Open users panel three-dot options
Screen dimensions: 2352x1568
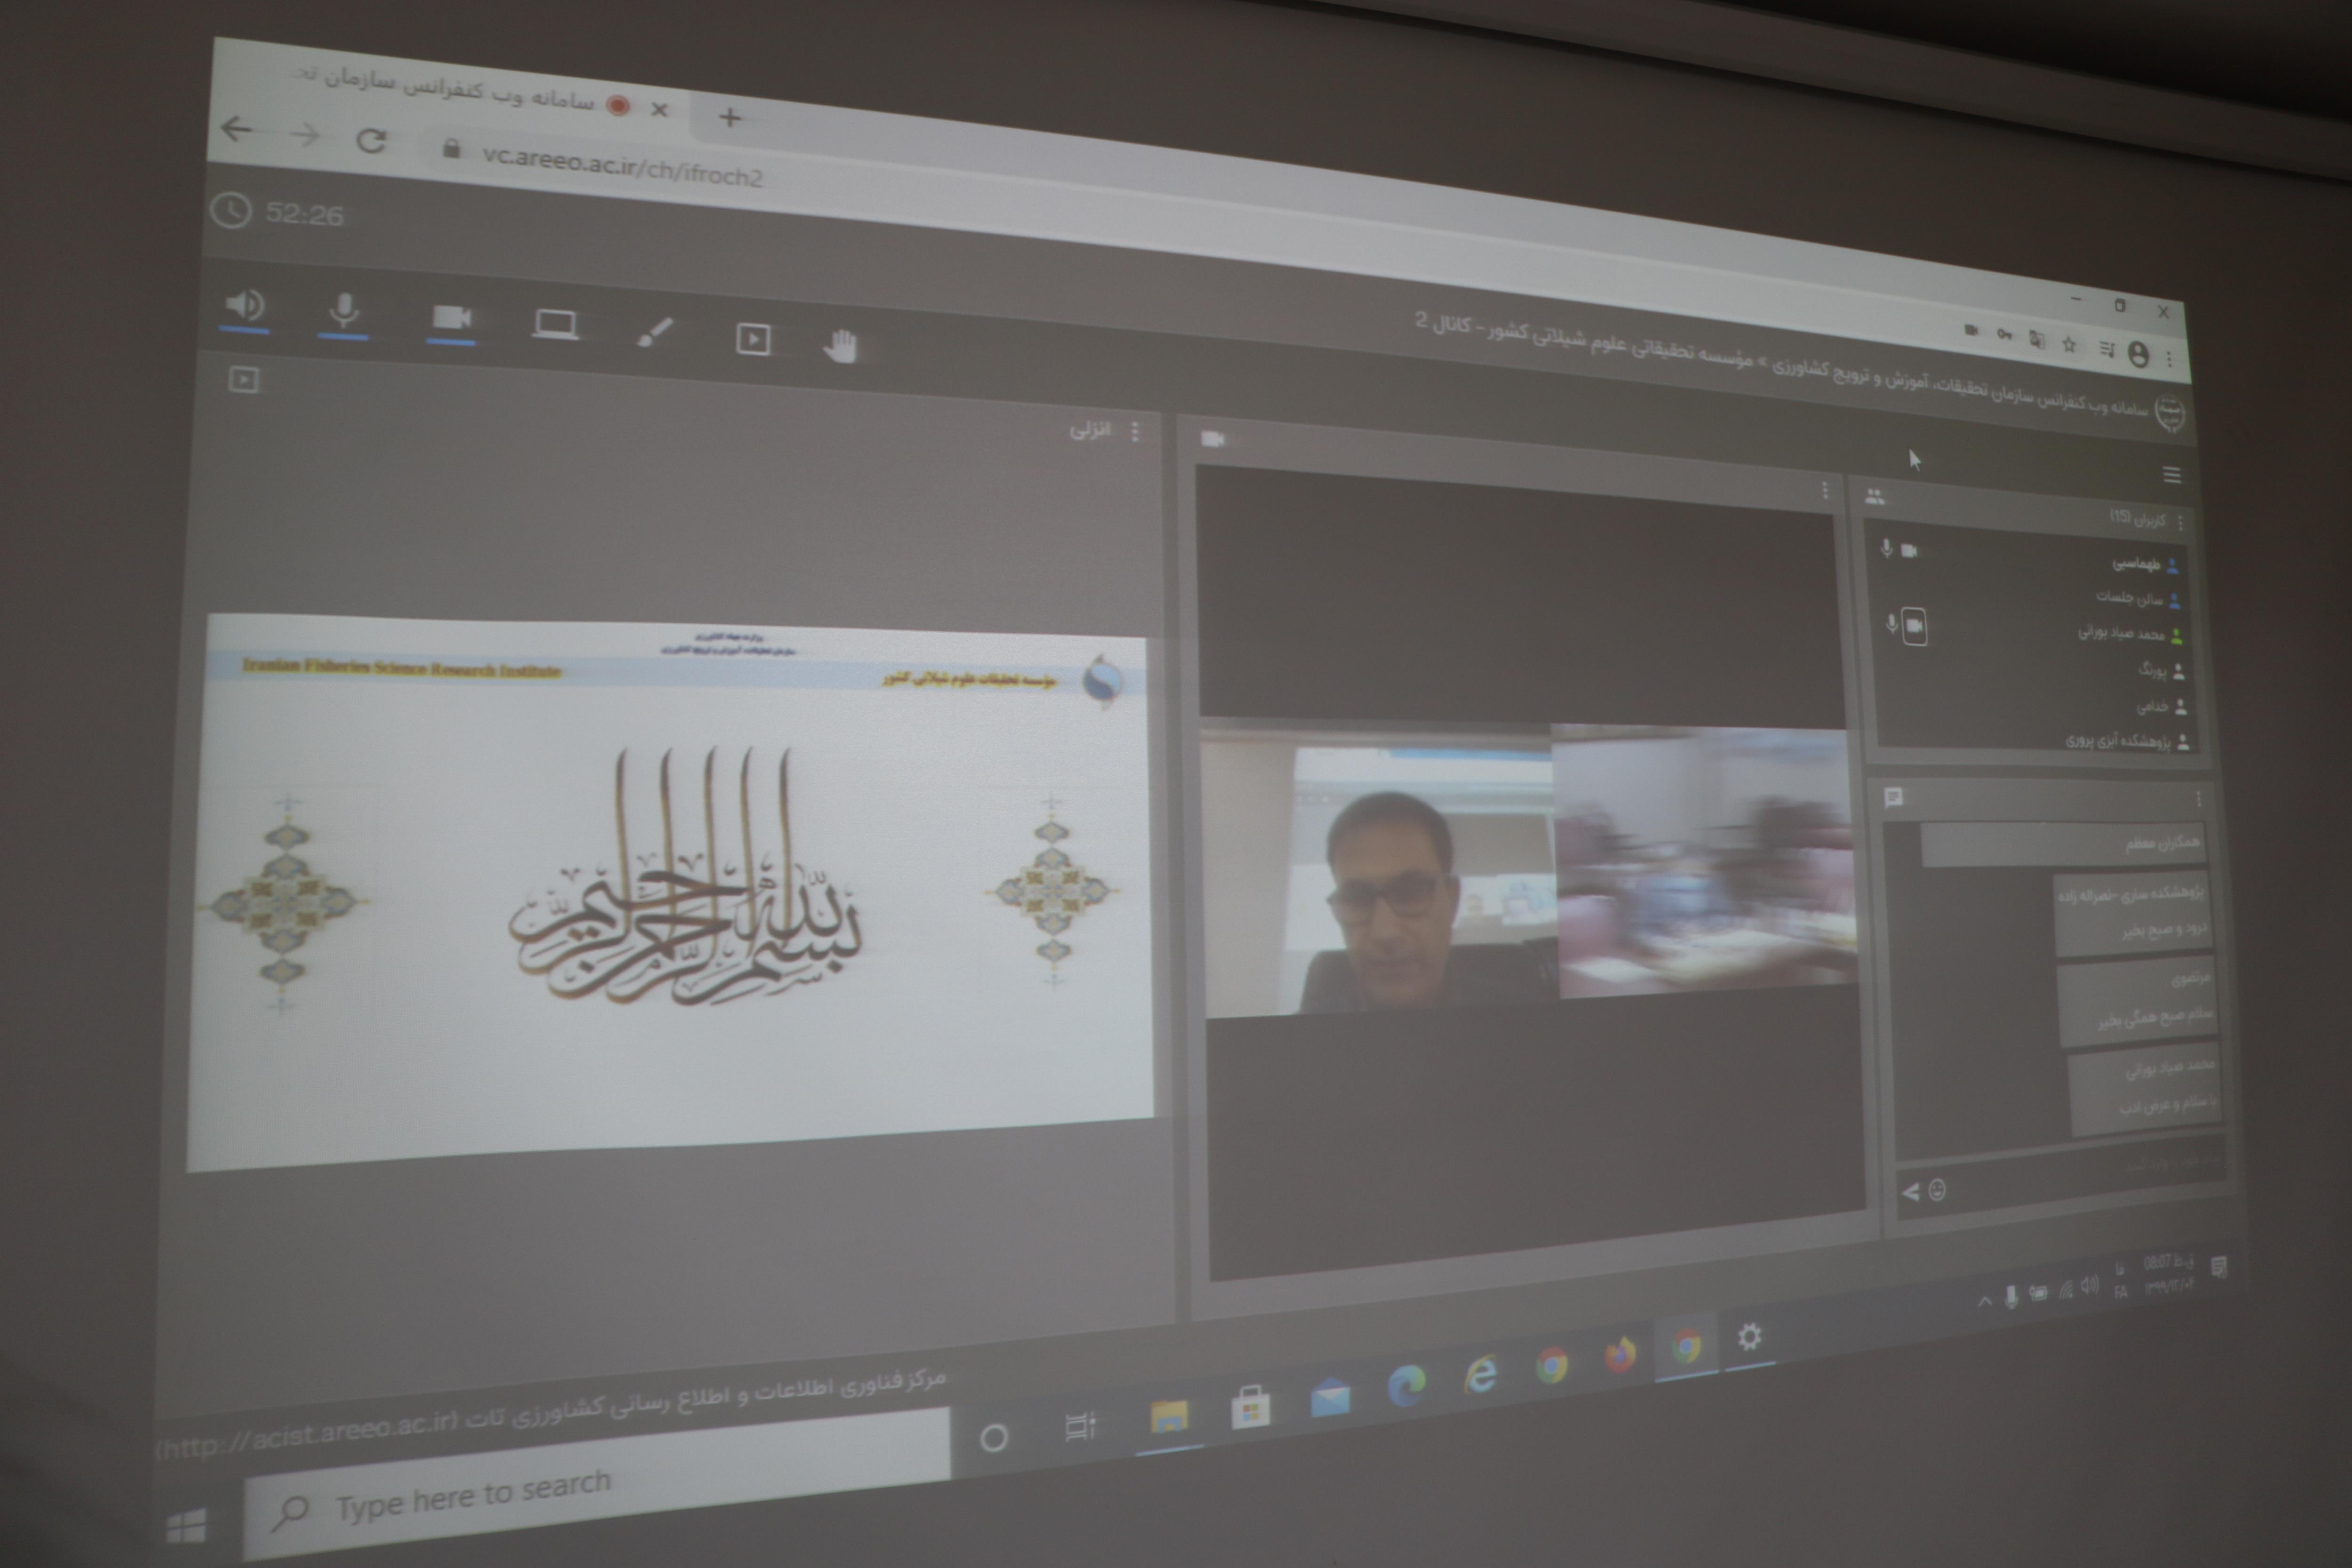click(2180, 523)
